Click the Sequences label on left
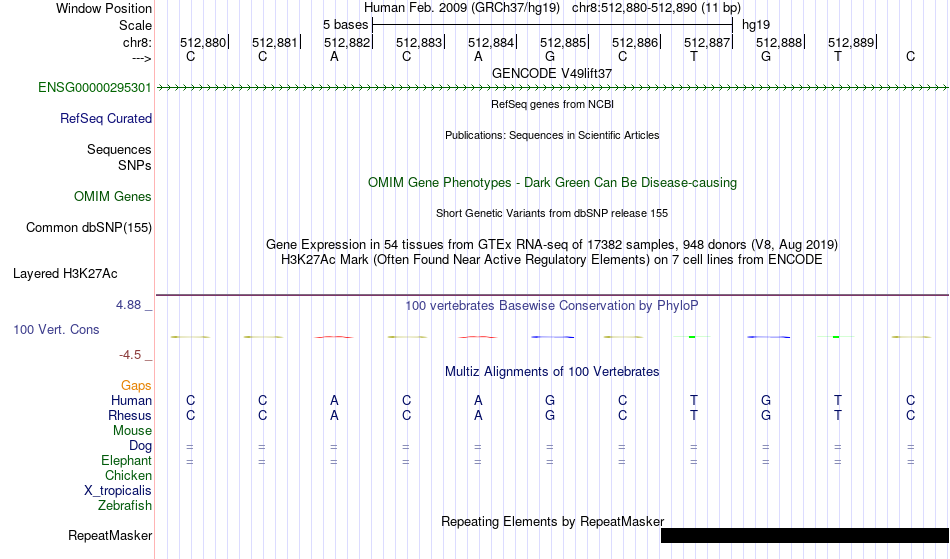Image resolution: width=950 pixels, height=559 pixels. (119, 150)
